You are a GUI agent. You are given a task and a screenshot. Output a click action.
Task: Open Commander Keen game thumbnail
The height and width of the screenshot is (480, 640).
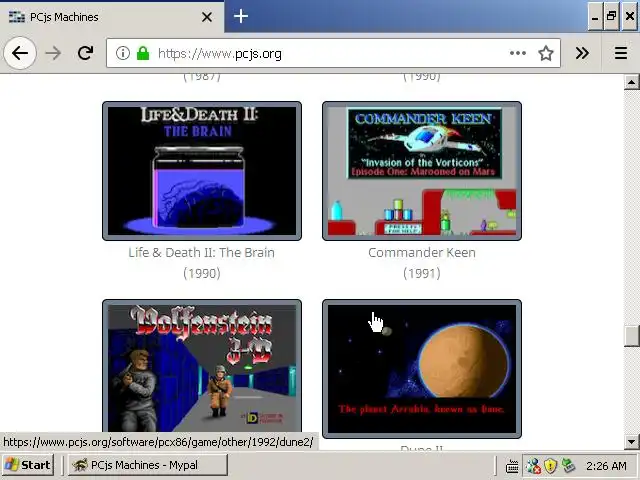point(422,171)
